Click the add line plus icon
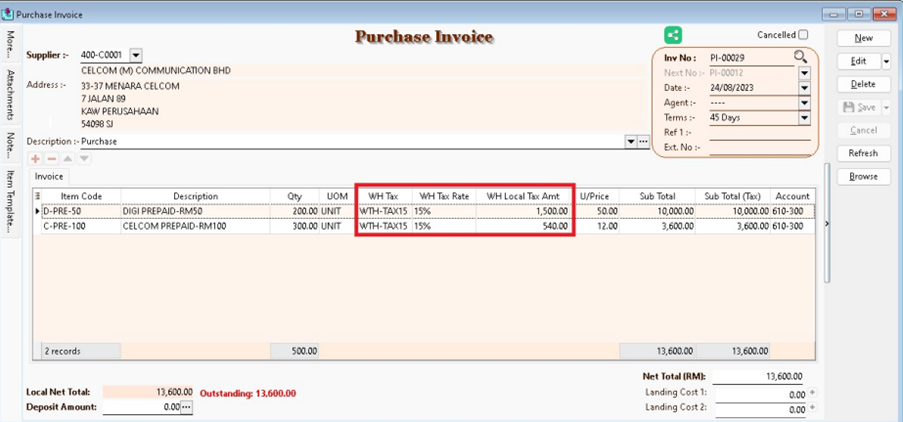 click(x=37, y=158)
